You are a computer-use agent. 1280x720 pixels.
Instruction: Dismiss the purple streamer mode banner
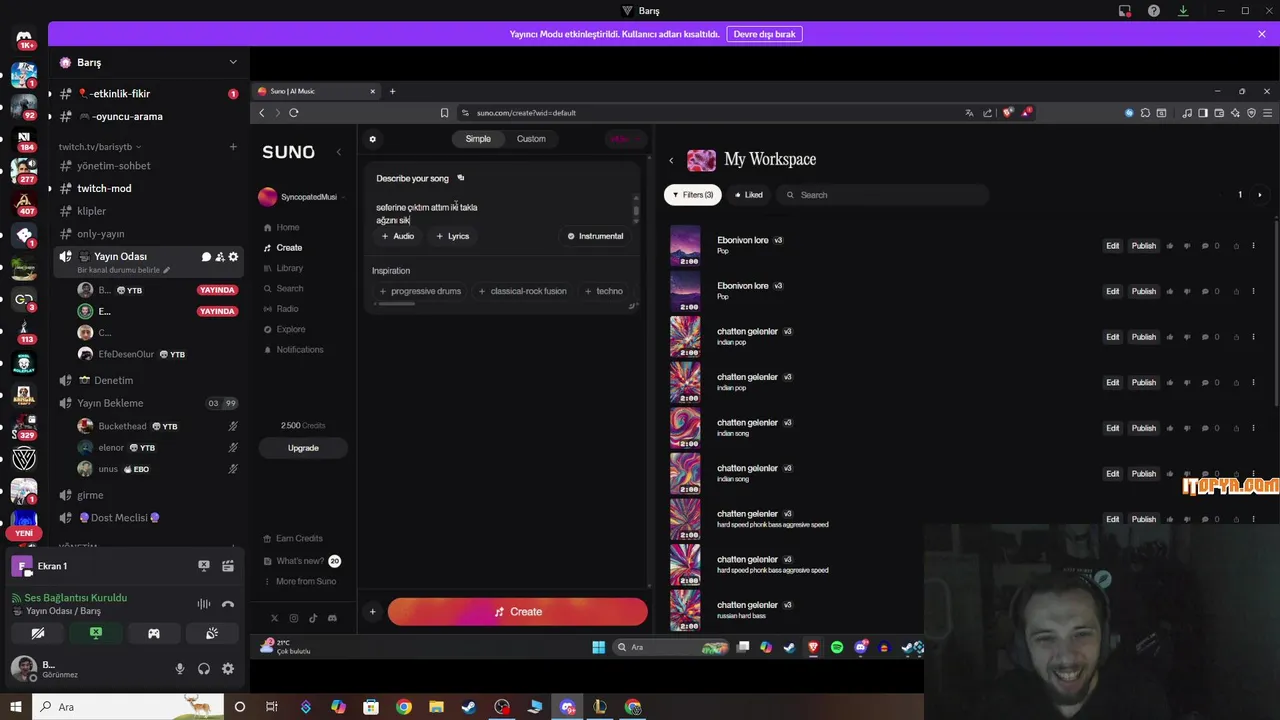tap(1262, 34)
